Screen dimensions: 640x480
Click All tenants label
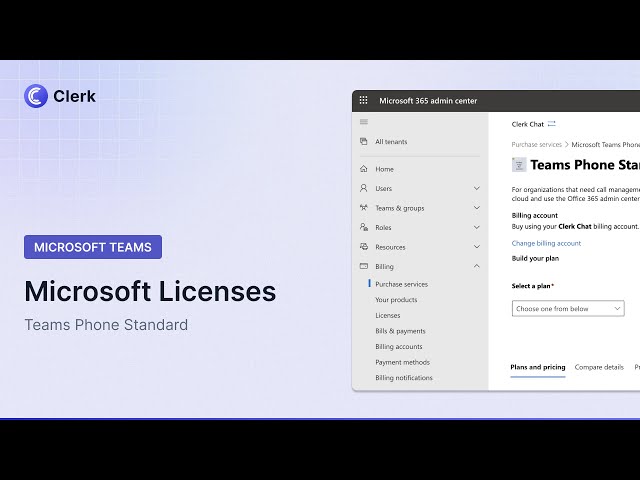click(391, 142)
